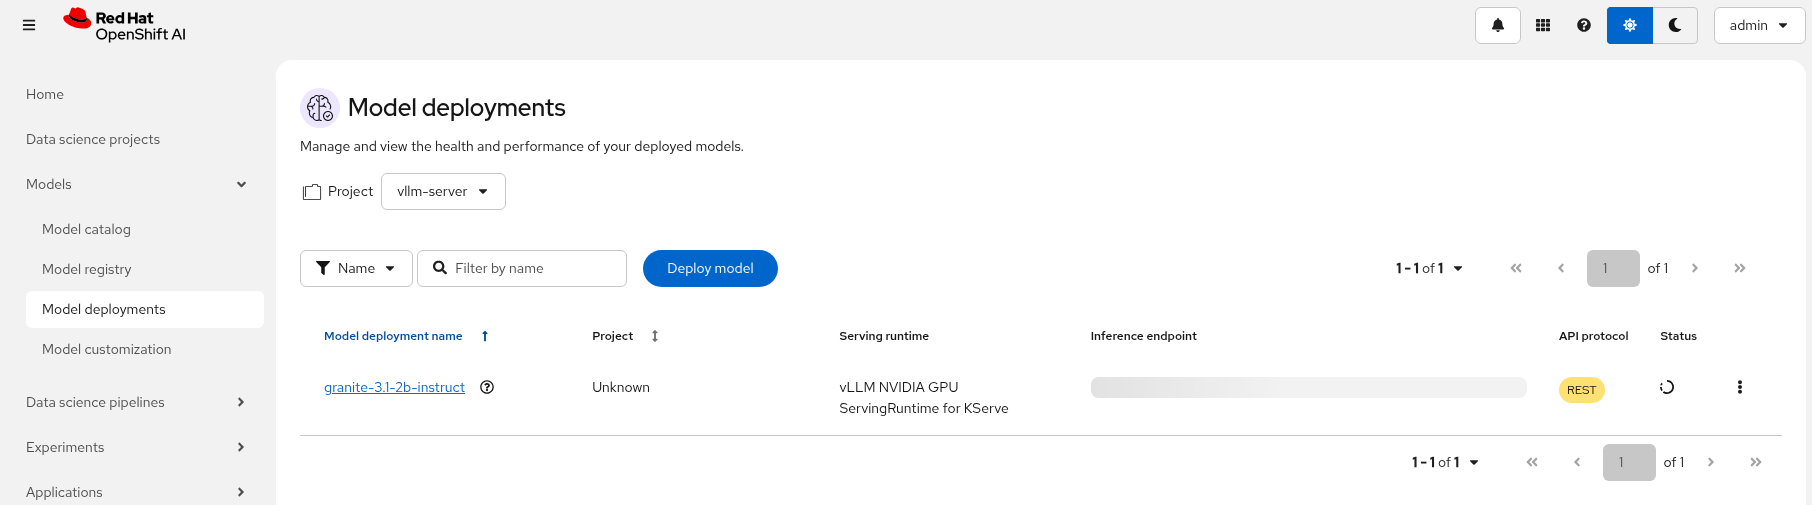Open the application launcher grid
Viewport: 1812px width, 505px height.
[x=1543, y=25]
